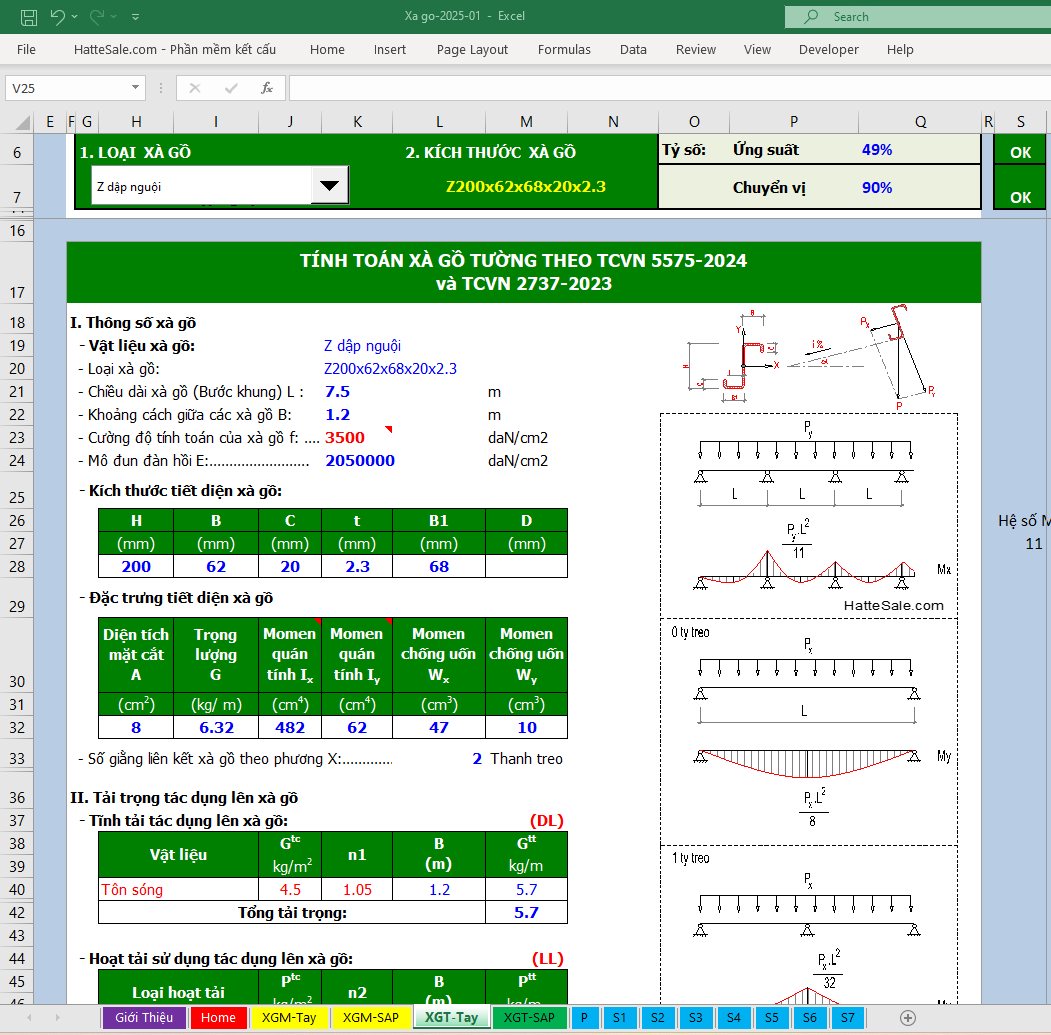Click the New Sheet plus icon
Screen dimensions: 1051x1035
908,1018
